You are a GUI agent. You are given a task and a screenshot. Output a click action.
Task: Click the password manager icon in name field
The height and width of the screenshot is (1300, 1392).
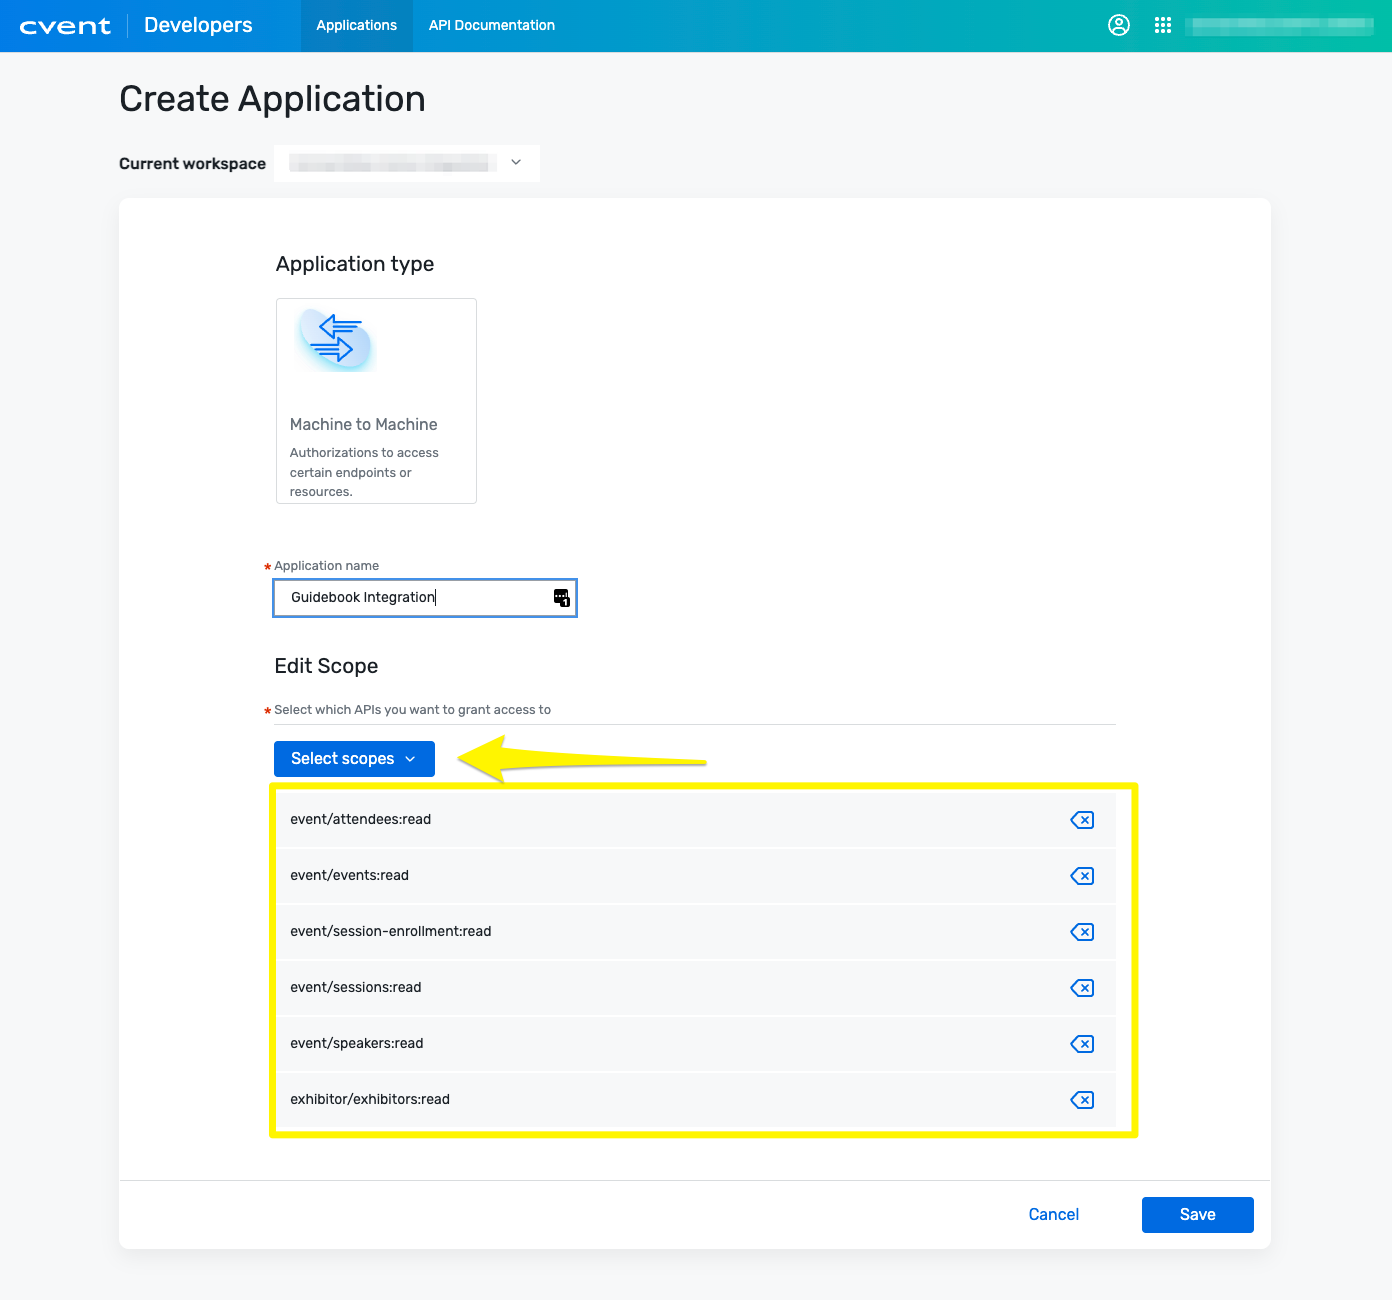point(562,598)
